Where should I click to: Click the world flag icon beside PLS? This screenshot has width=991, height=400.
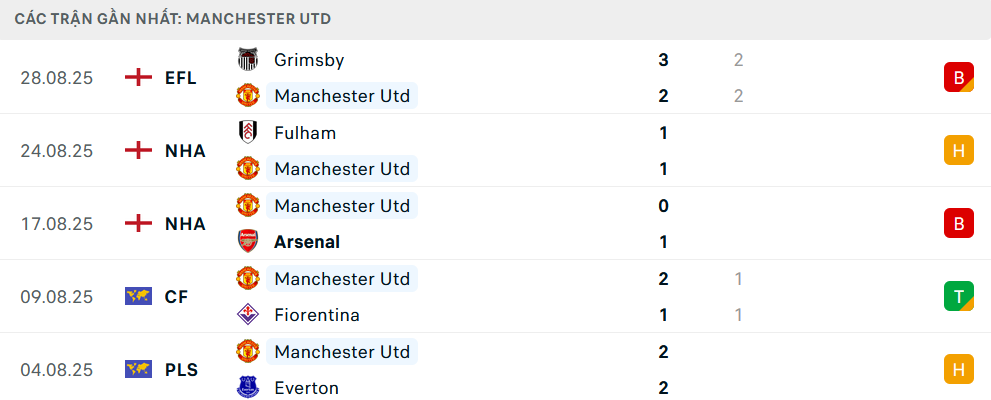pyautogui.click(x=138, y=370)
